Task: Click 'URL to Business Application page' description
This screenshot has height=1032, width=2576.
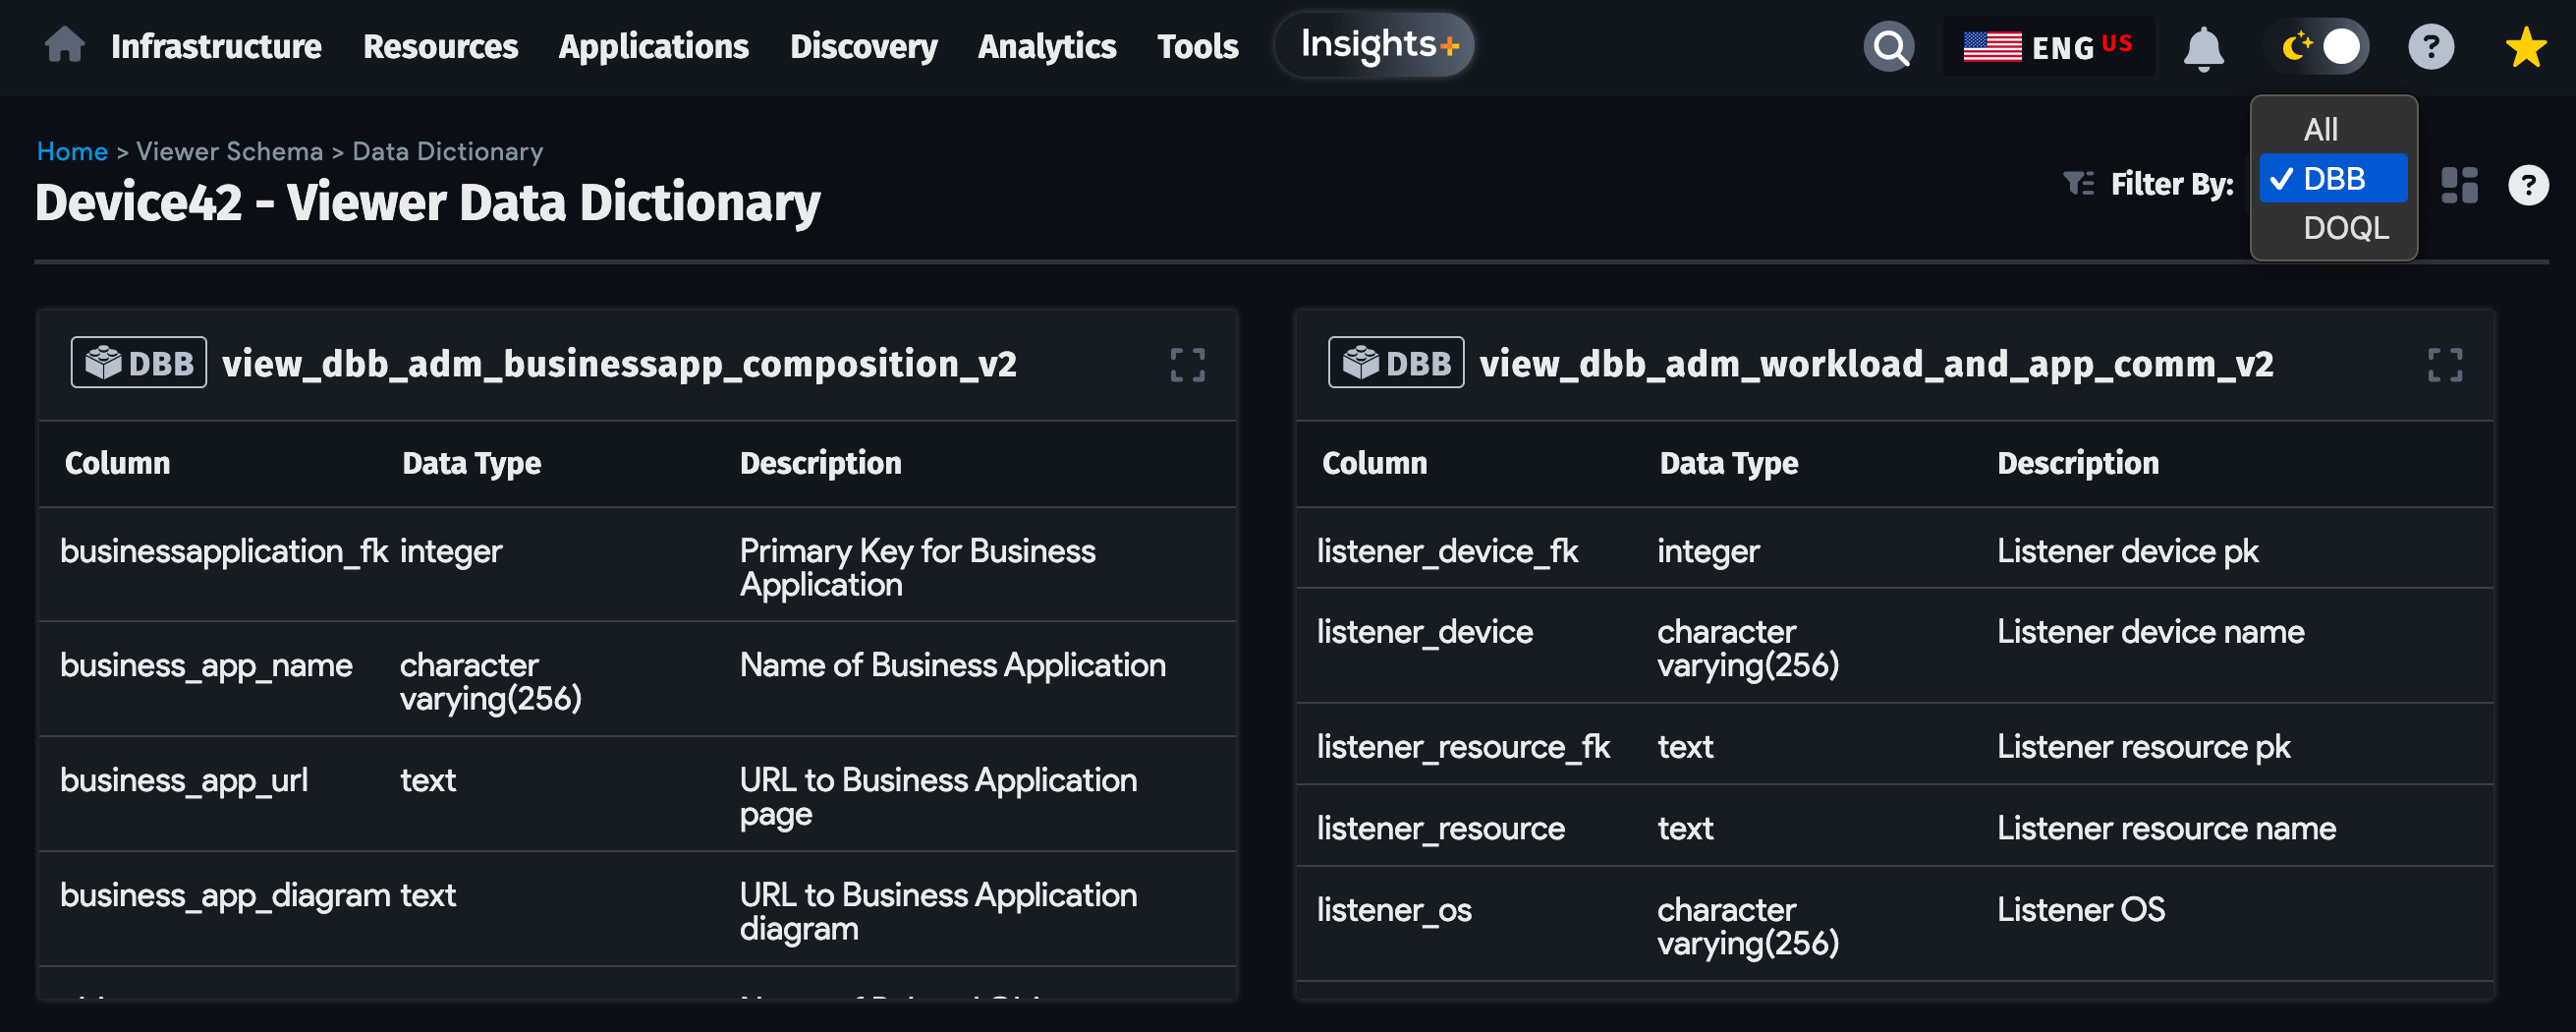Action: tap(938, 797)
